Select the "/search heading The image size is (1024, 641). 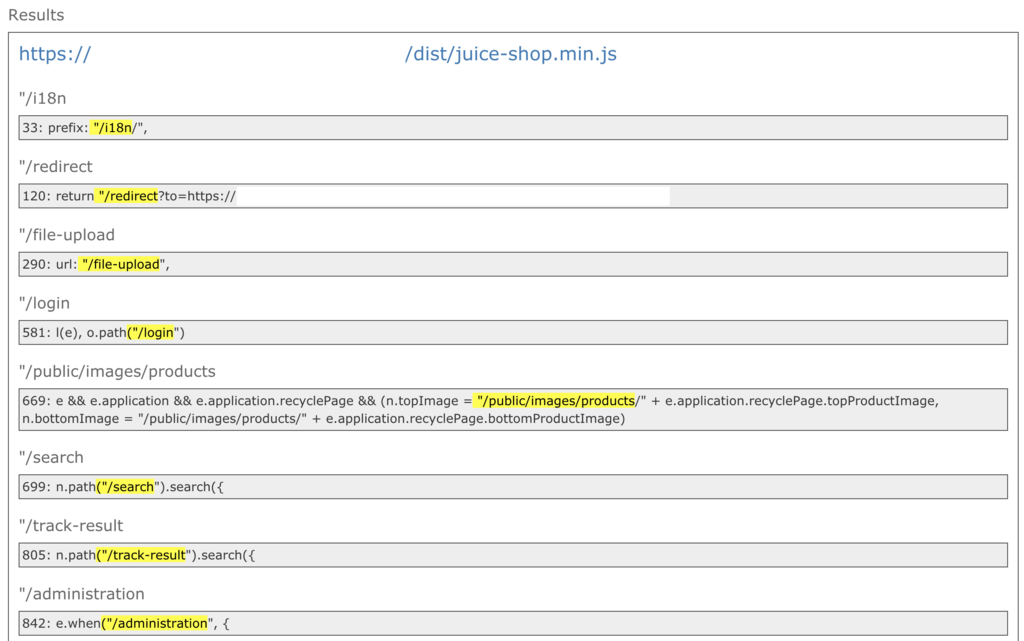(x=51, y=458)
